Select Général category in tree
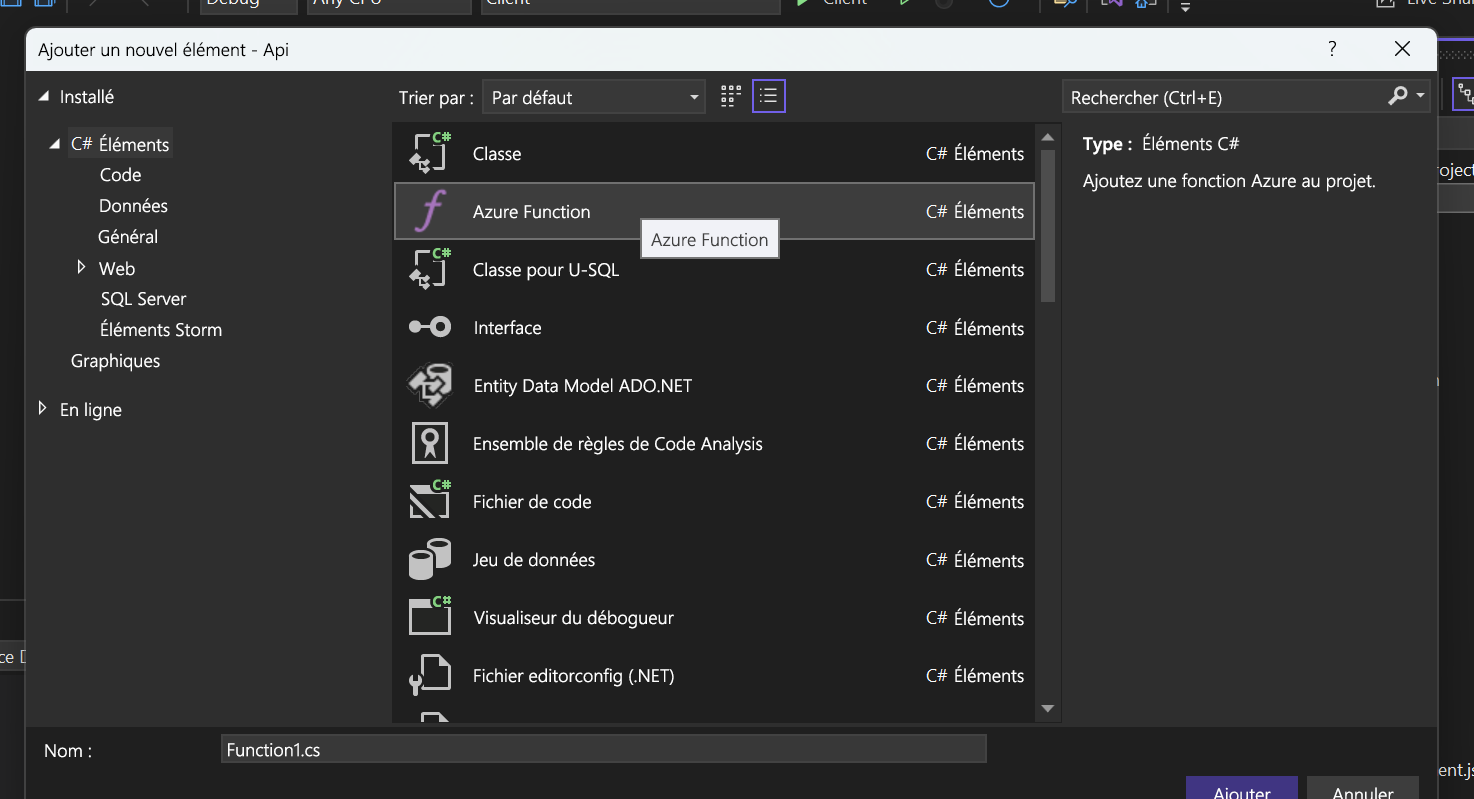This screenshot has height=799, width=1474. point(128,237)
